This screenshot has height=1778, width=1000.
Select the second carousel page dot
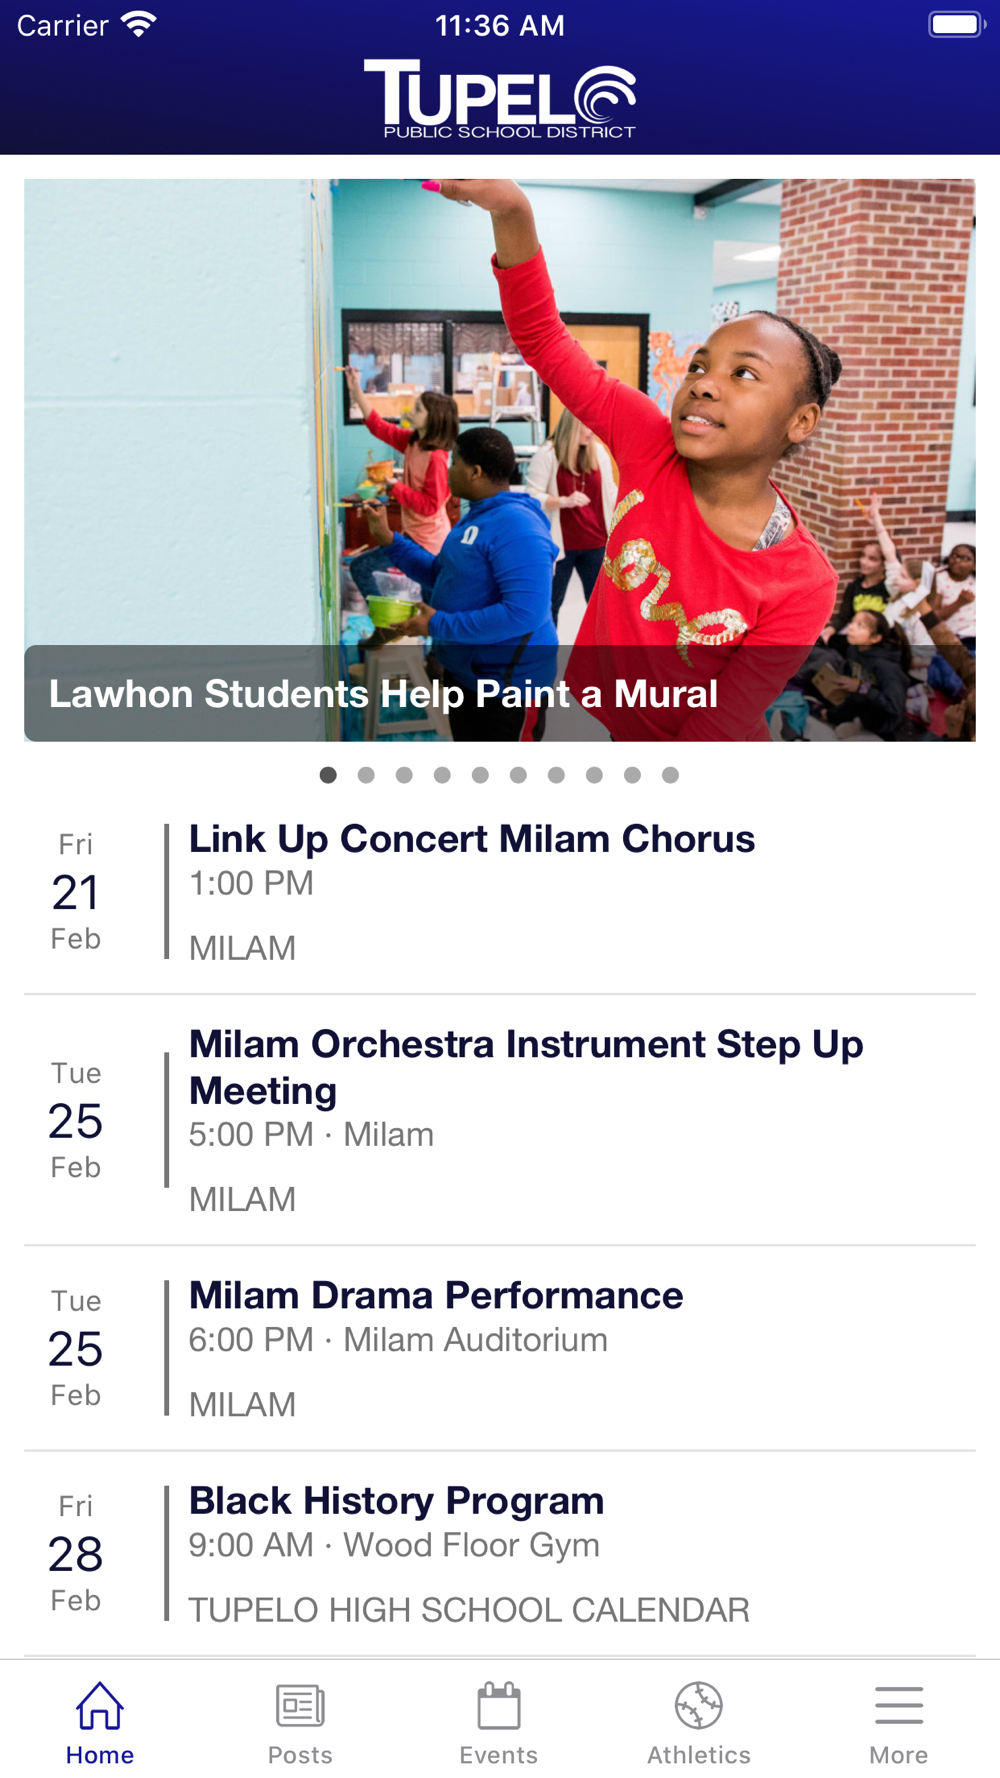click(x=366, y=775)
